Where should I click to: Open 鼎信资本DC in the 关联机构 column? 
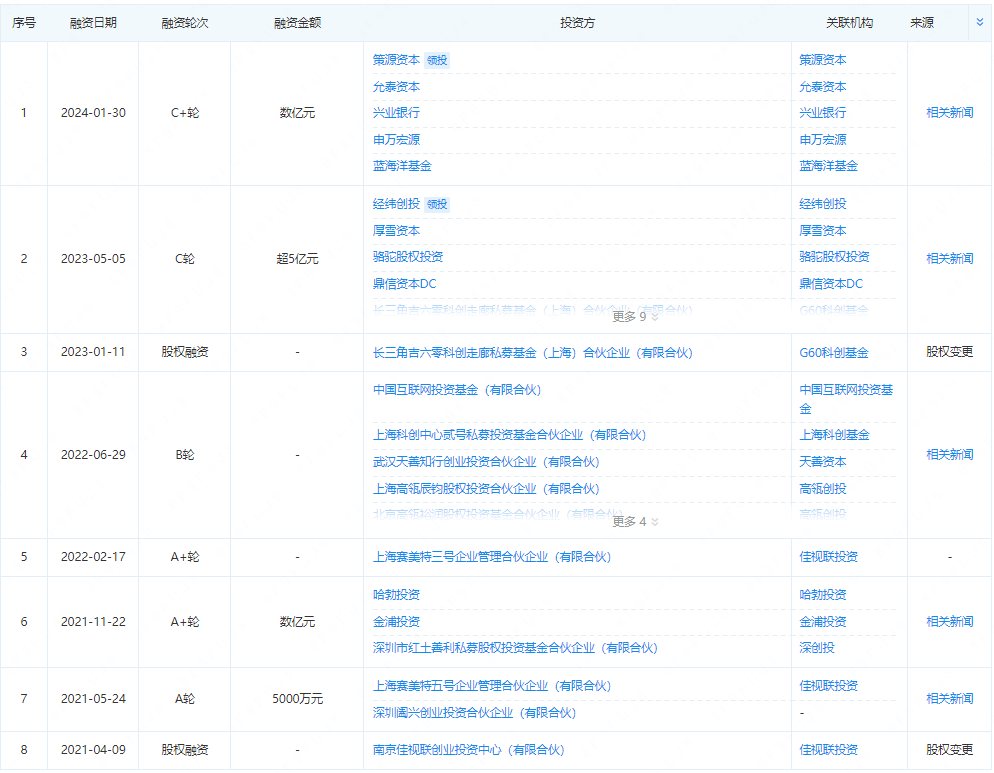[831, 283]
